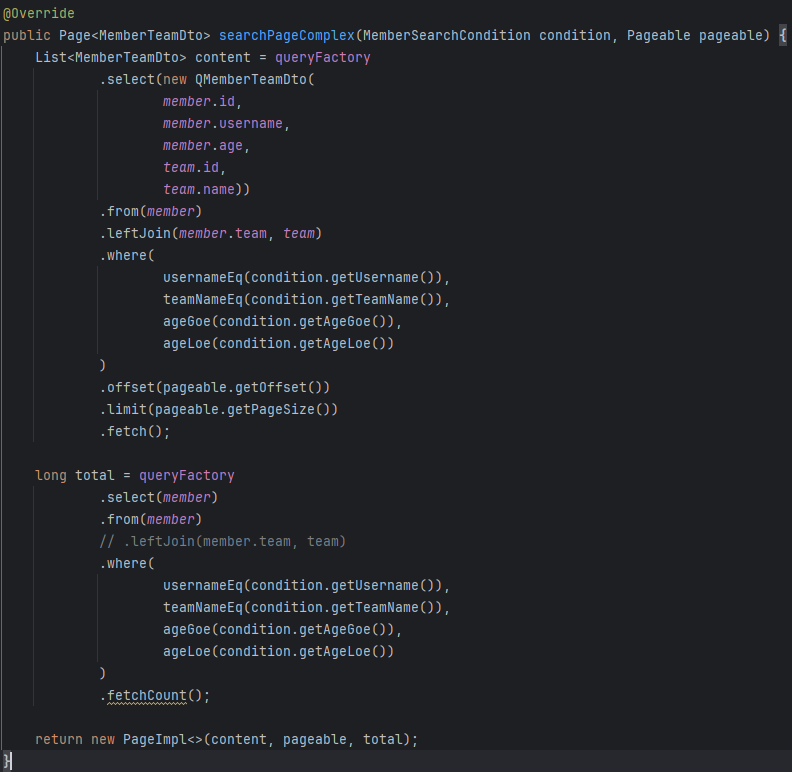Viewport: 792px width, 772px height.
Task: Click the @Override annotation
Action: point(39,14)
